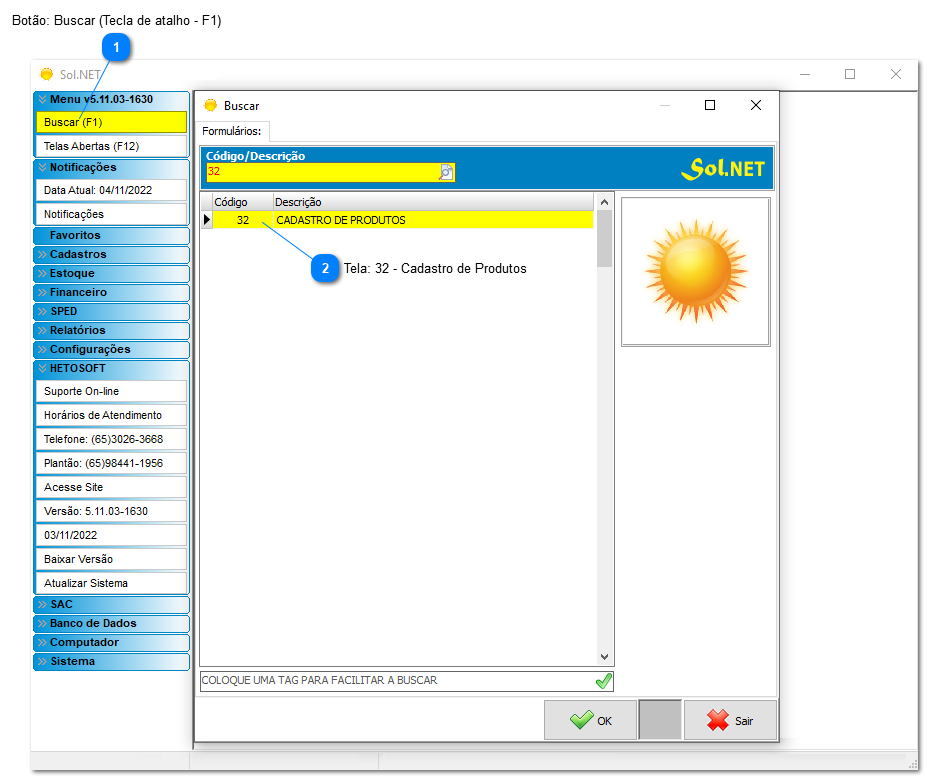Click the Sair button

(x=730, y=720)
